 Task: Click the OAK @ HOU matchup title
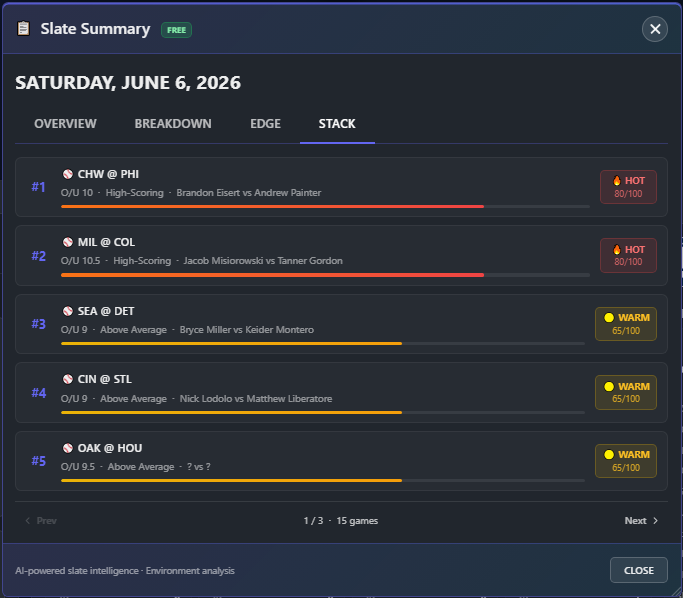tap(110, 448)
